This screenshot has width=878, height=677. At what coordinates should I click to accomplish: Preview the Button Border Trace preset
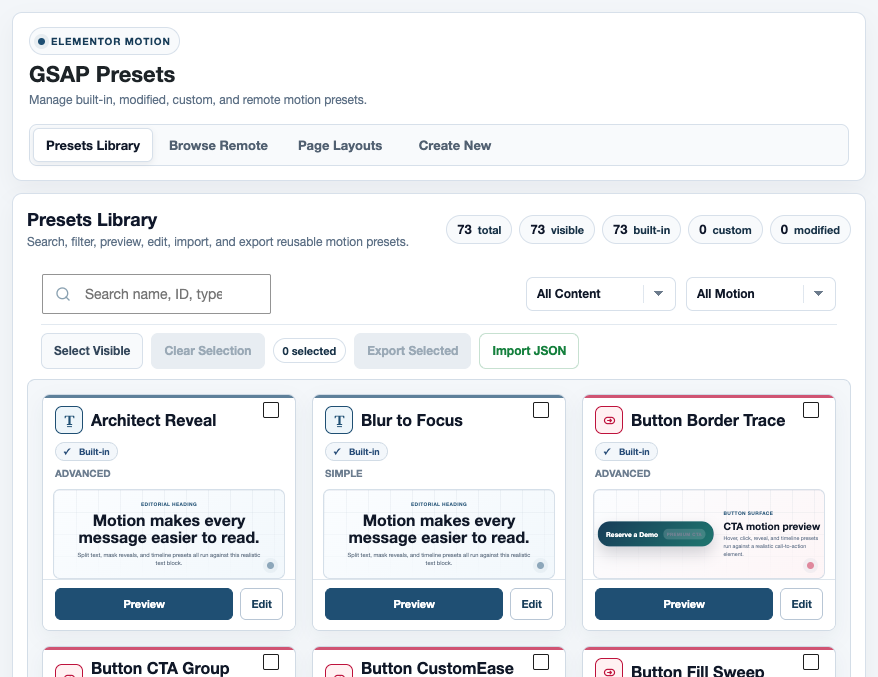(x=684, y=604)
